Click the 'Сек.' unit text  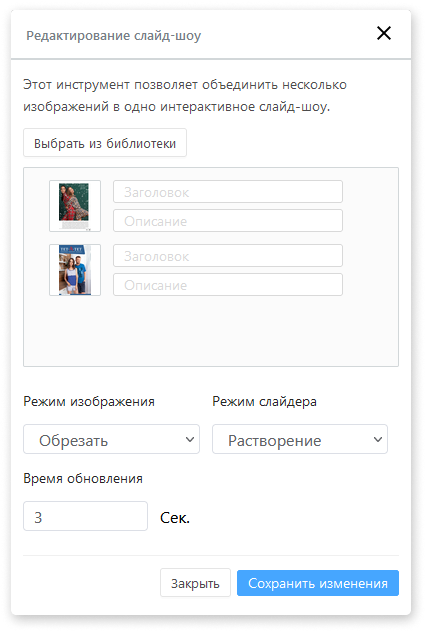[x=175, y=518]
